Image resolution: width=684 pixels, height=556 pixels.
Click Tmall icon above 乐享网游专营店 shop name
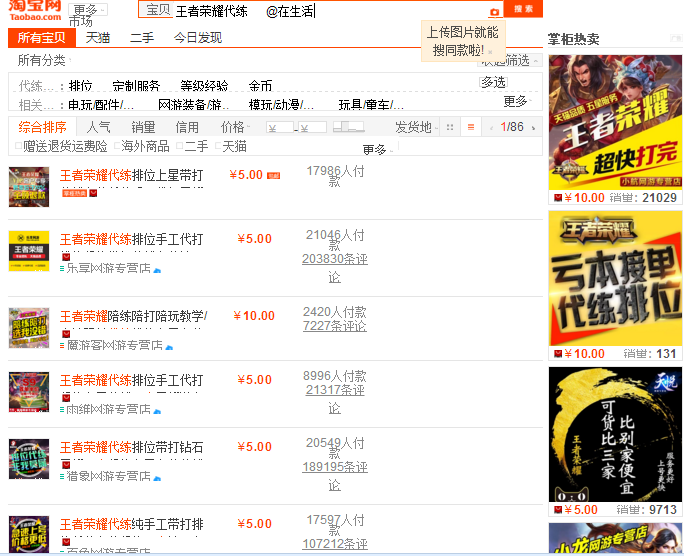tap(66, 257)
